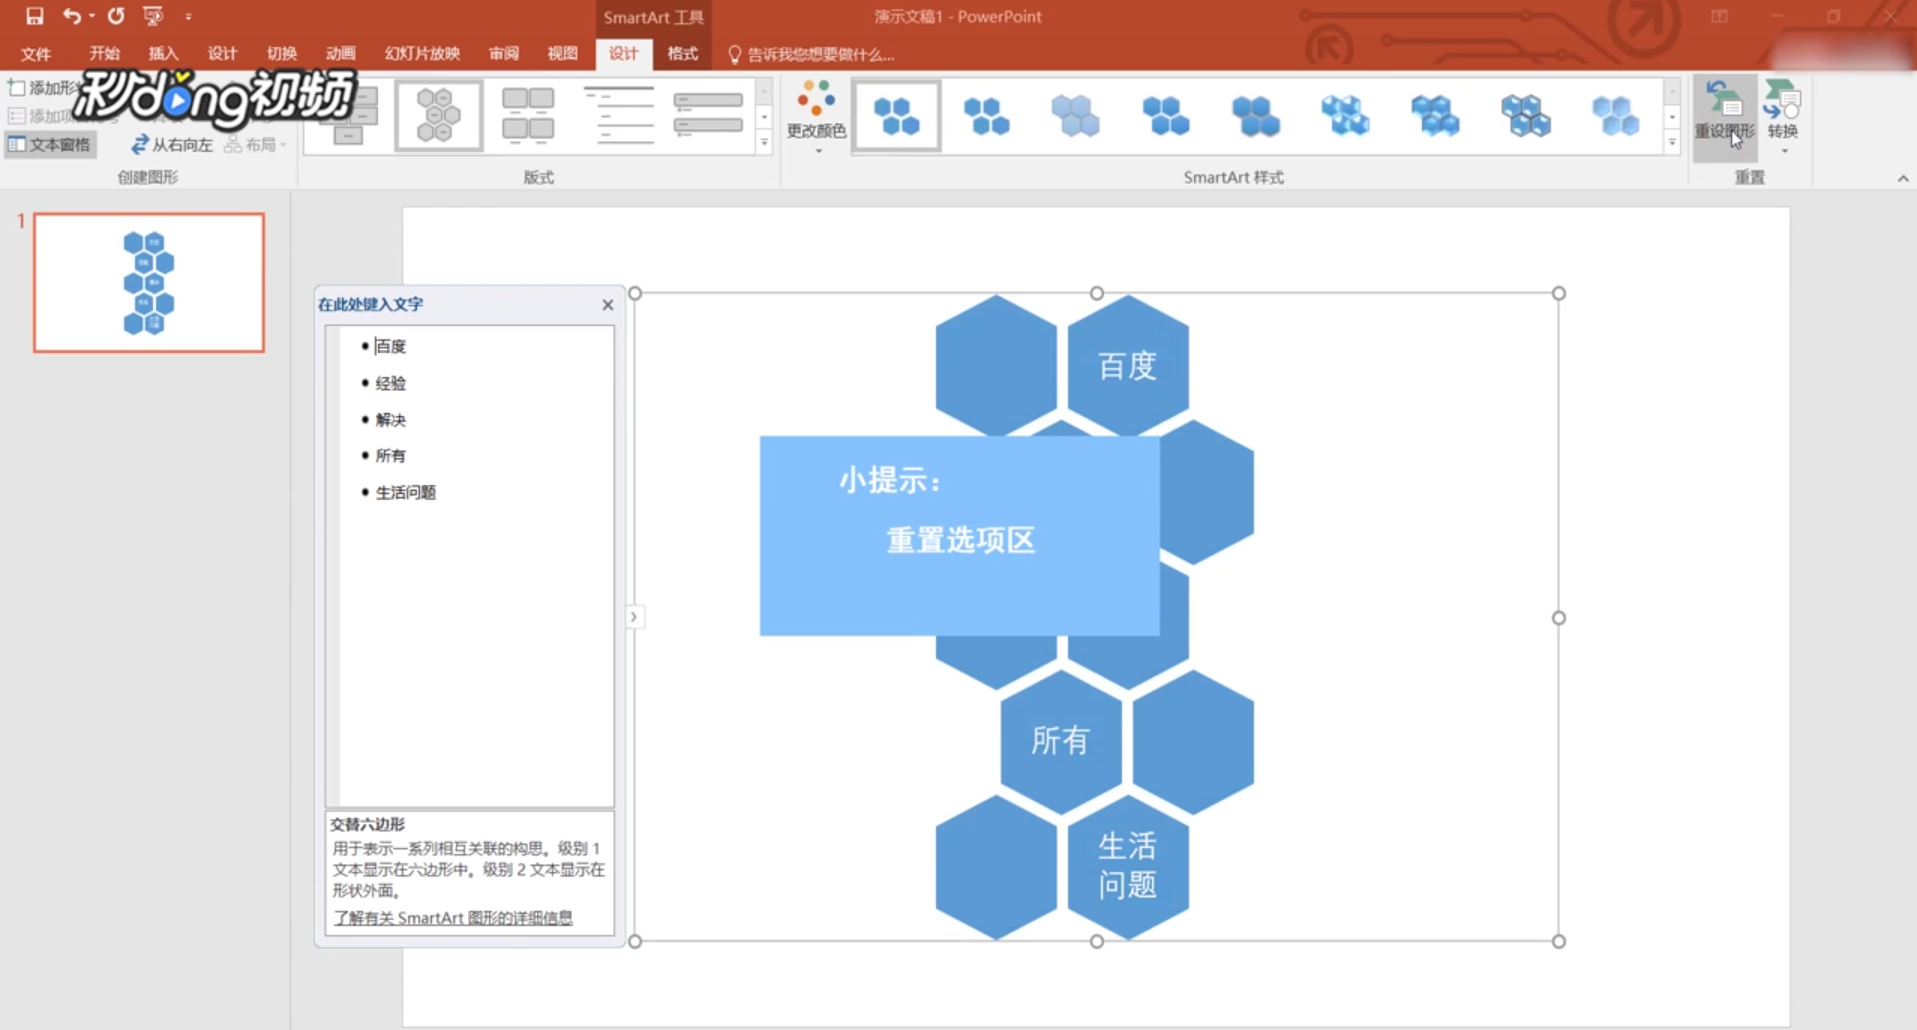The width and height of the screenshot is (1917, 1030).
Task: Toggle 从右向左 right-to-left direction
Action: tap(172, 145)
